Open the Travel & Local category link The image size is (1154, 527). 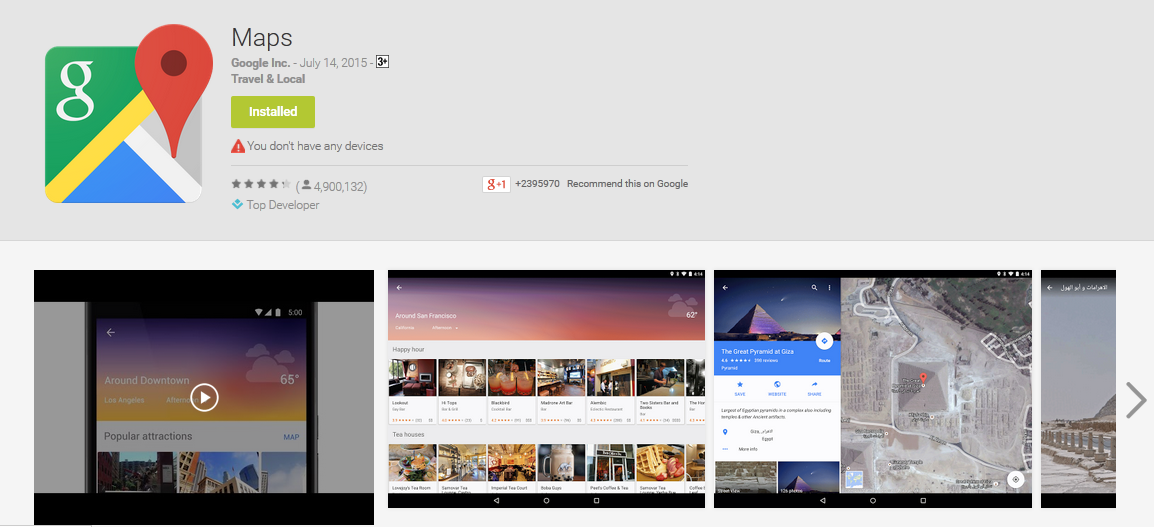pyautogui.click(x=268, y=79)
